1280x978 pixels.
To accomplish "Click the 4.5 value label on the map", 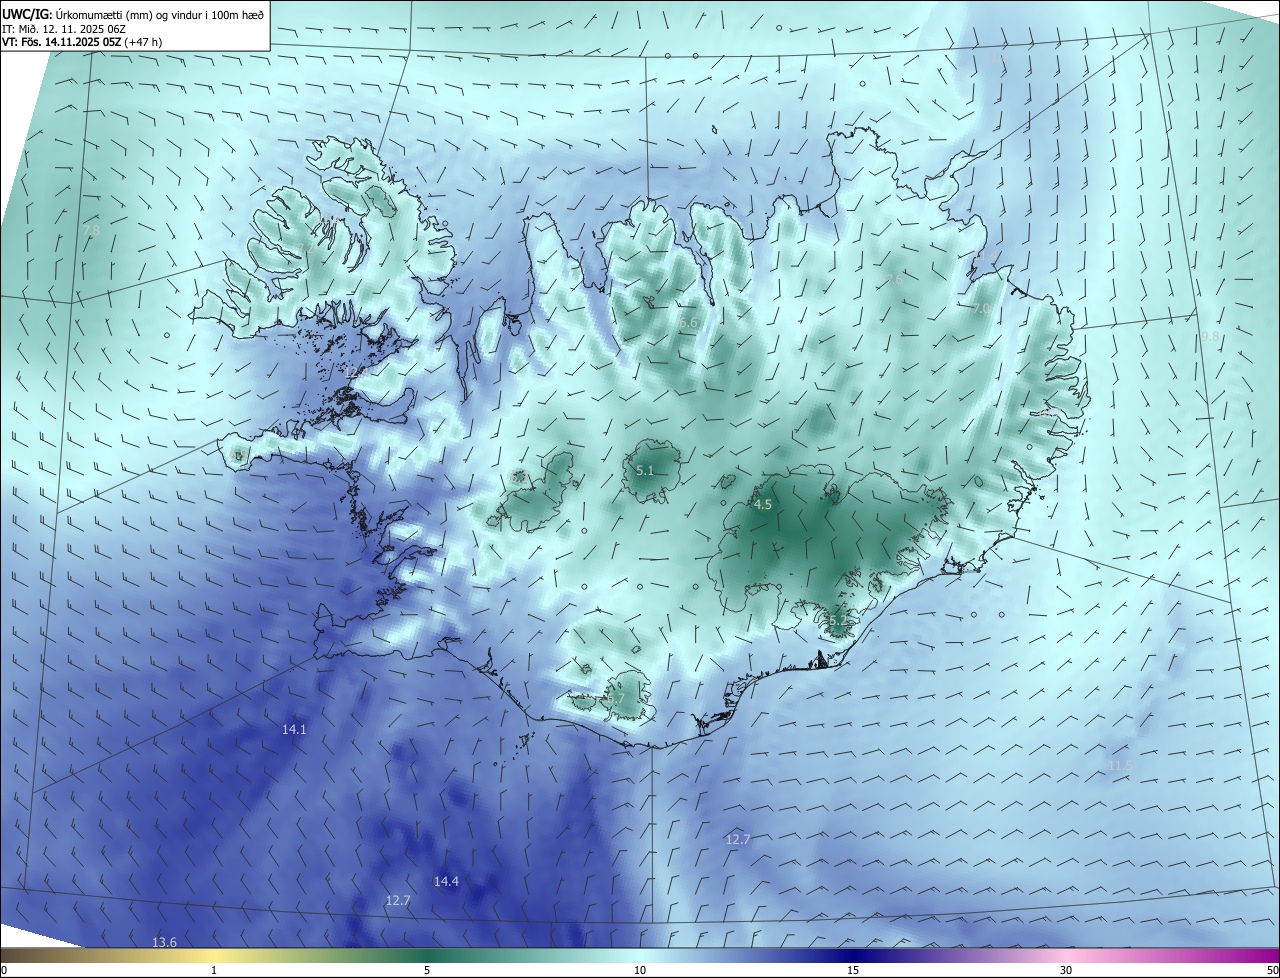I will 763,505.
